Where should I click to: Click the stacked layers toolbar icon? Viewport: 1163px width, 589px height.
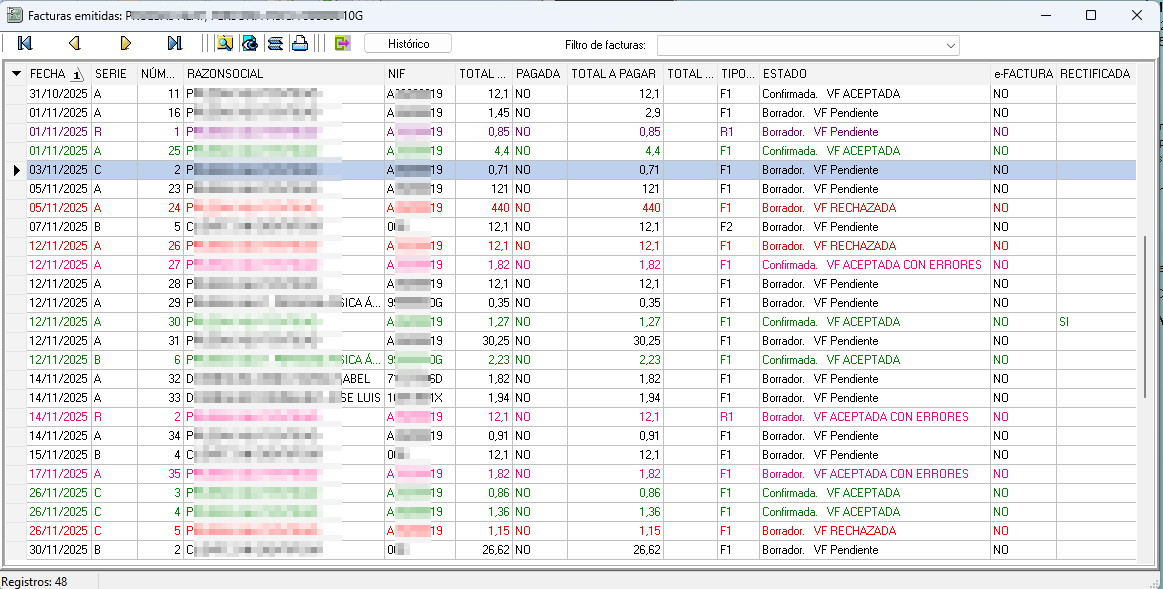click(x=275, y=43)
